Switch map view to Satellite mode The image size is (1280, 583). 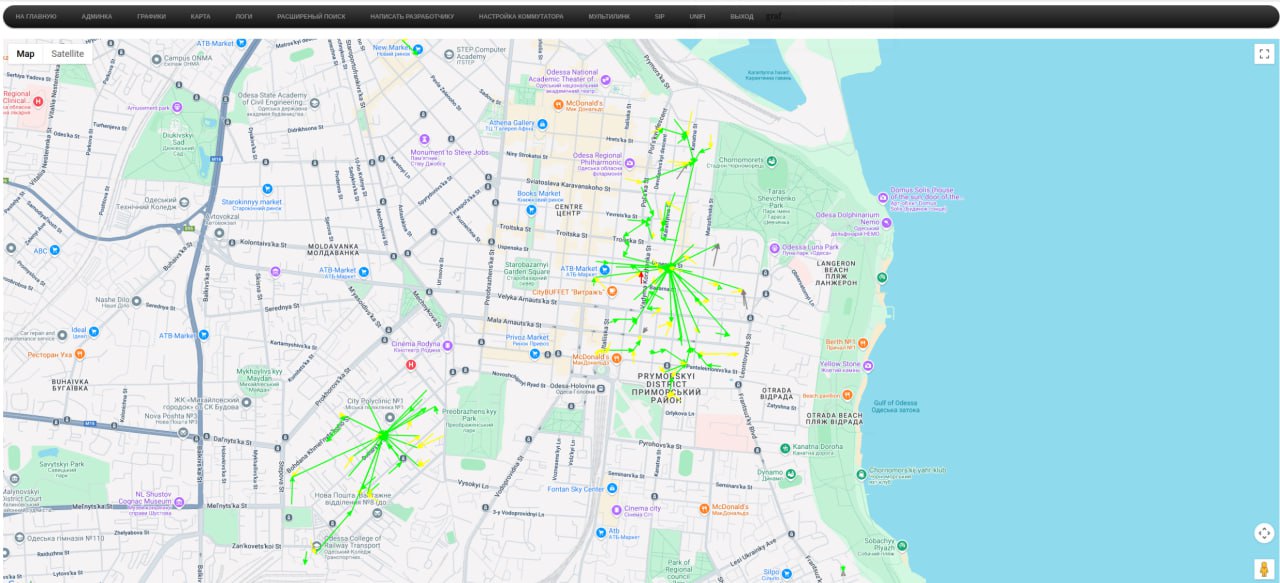(68, 54)
